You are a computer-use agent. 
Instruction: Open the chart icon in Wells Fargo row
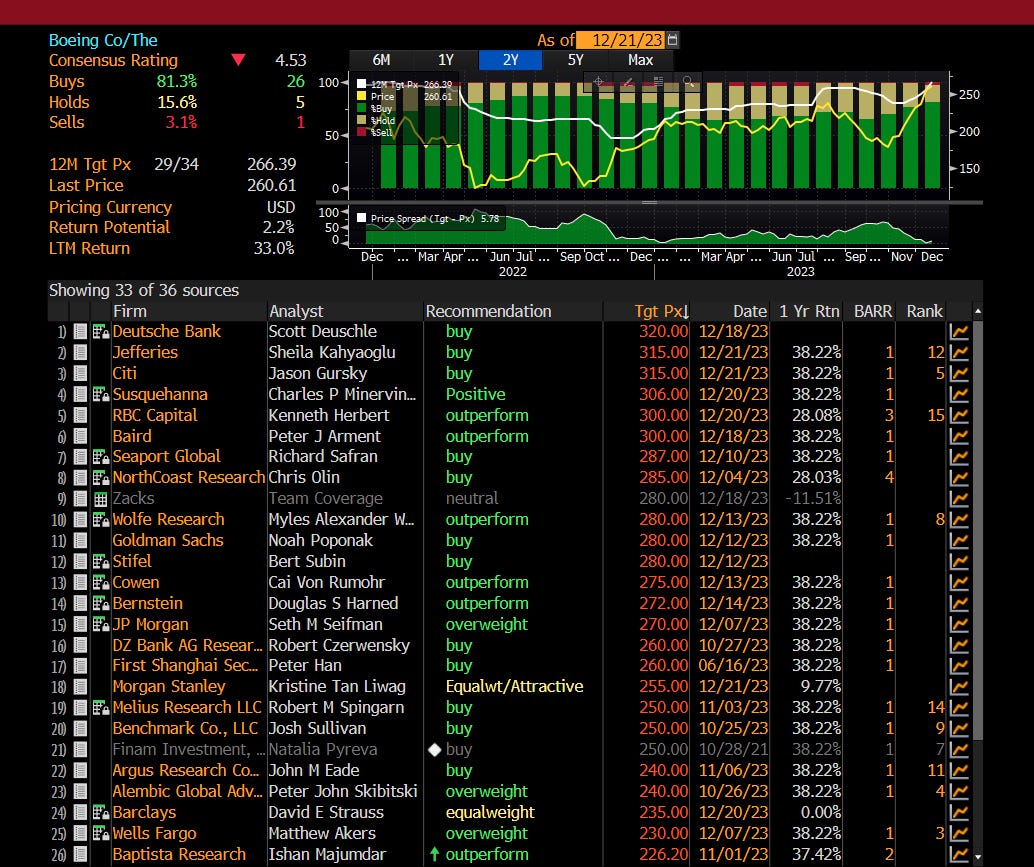point(959,833)
